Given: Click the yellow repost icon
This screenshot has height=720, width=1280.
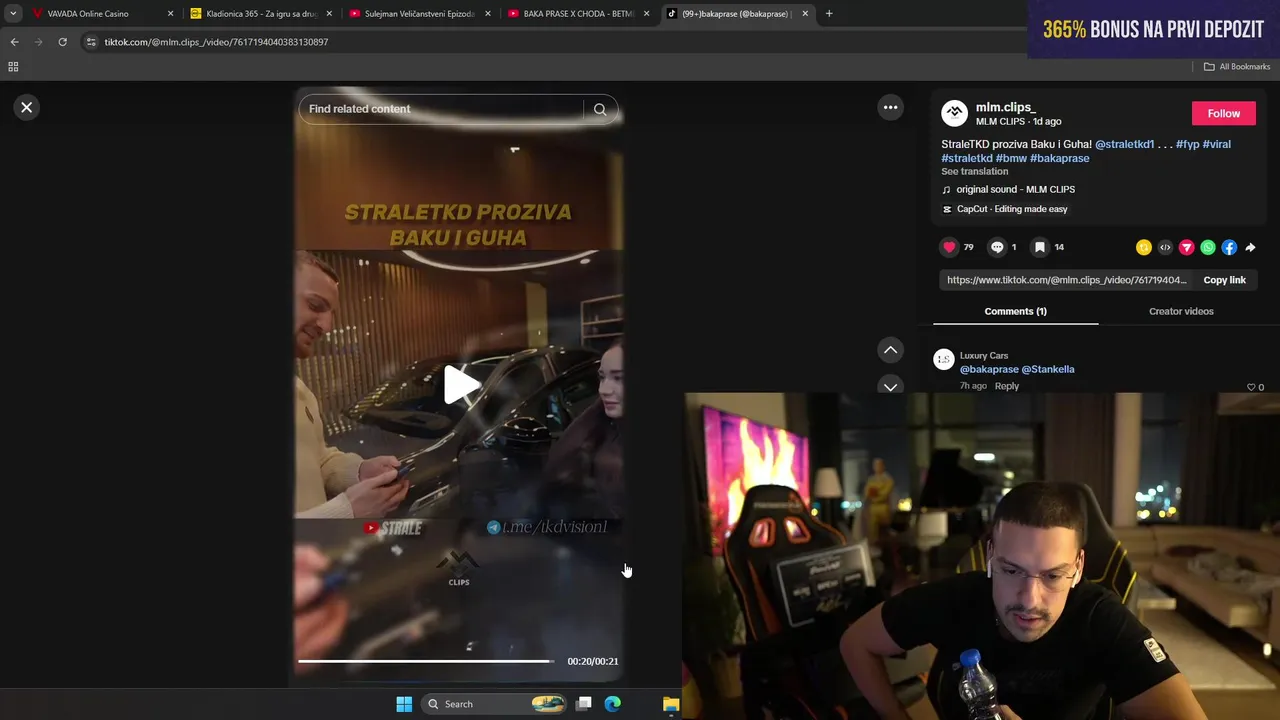Looking at the screenshot, I should pyautogui.click(x=1144, y=247).
